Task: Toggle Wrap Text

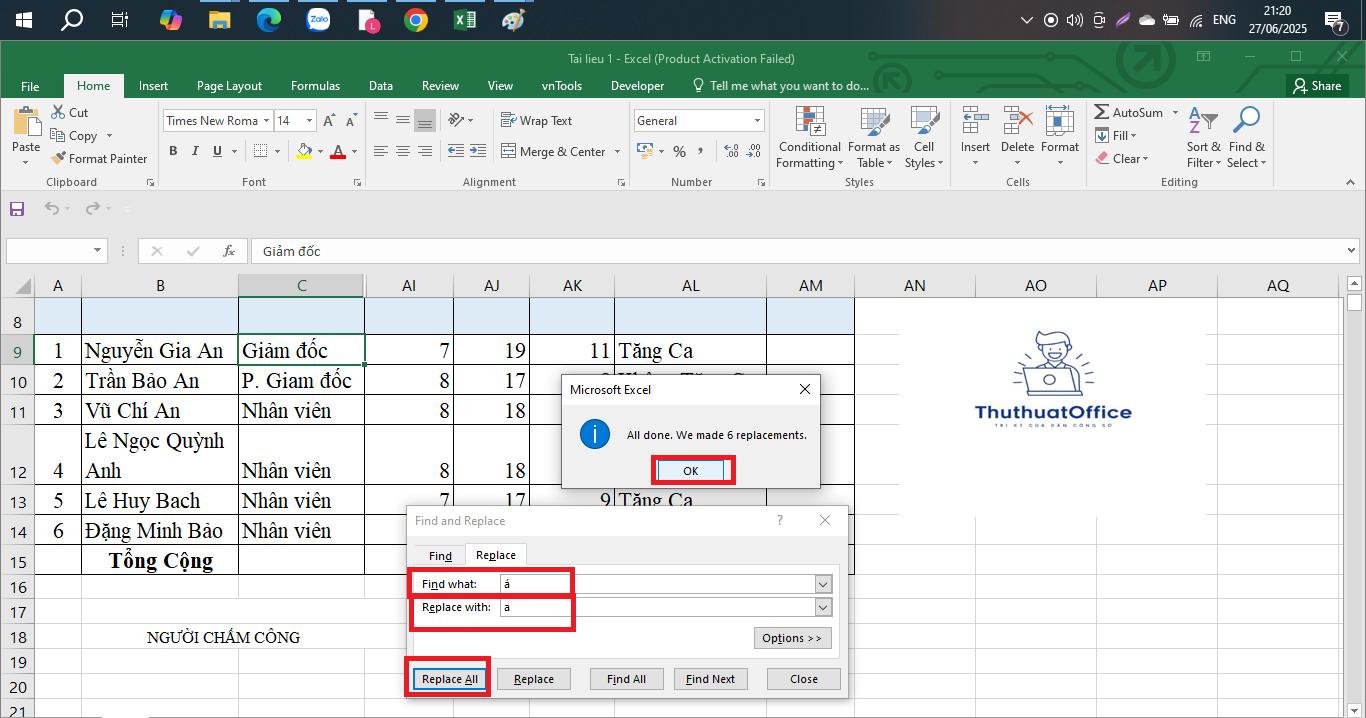Action: tap(537, 121)
